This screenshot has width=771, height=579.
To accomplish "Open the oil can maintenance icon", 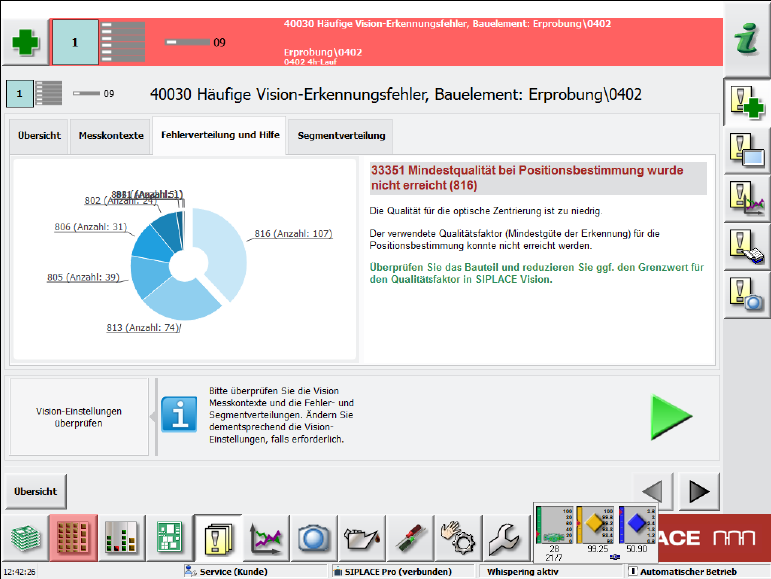I will [x=362, y=538].
